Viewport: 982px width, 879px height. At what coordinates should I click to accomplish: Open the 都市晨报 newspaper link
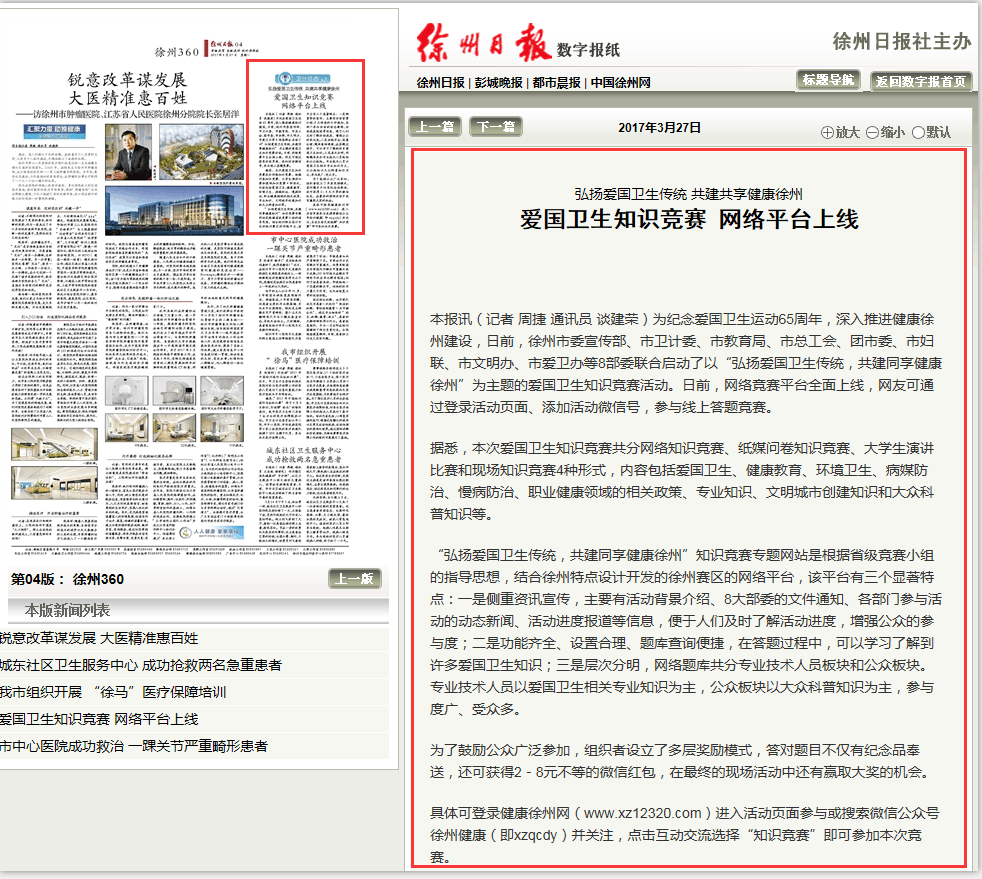556,83
